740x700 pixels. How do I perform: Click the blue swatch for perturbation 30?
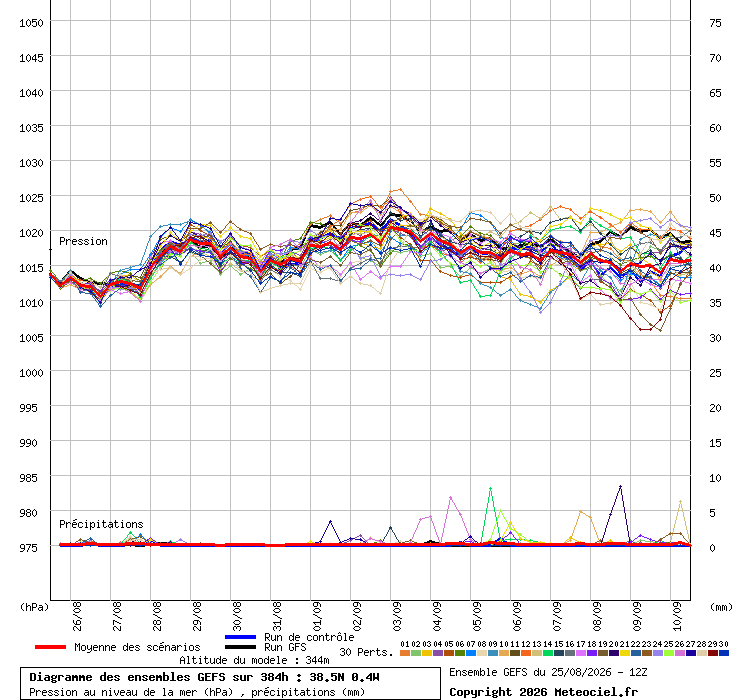tap(723, 653)
